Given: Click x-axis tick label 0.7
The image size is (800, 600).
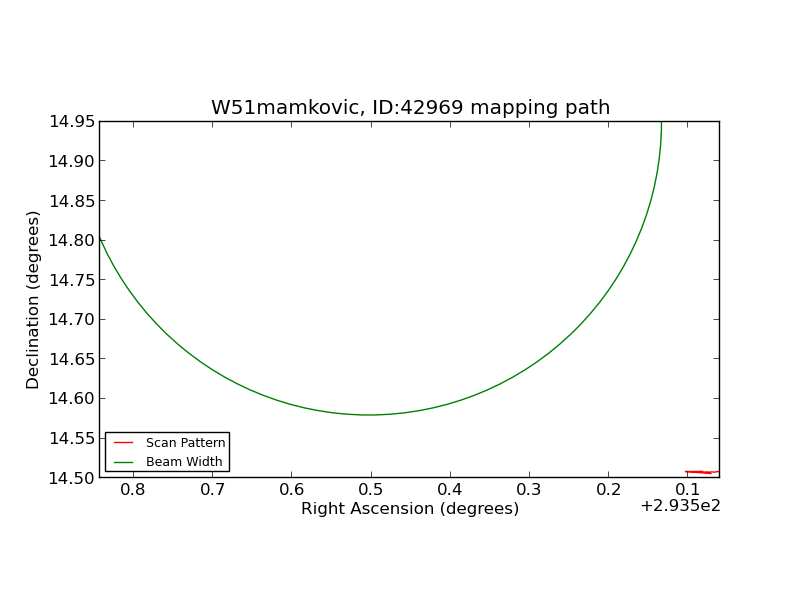Looking at the screenshot, I should (x=212, y=490).
